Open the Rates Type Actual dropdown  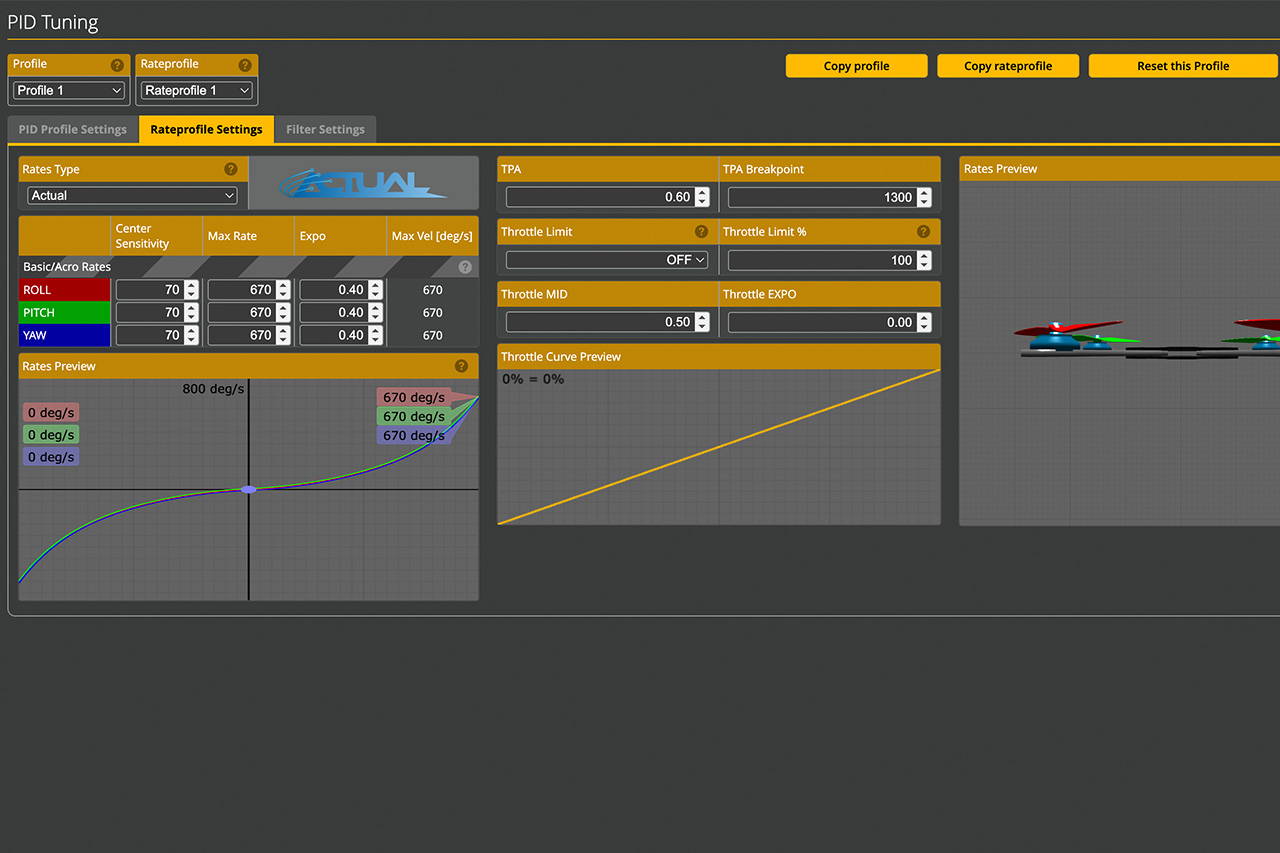132,196
